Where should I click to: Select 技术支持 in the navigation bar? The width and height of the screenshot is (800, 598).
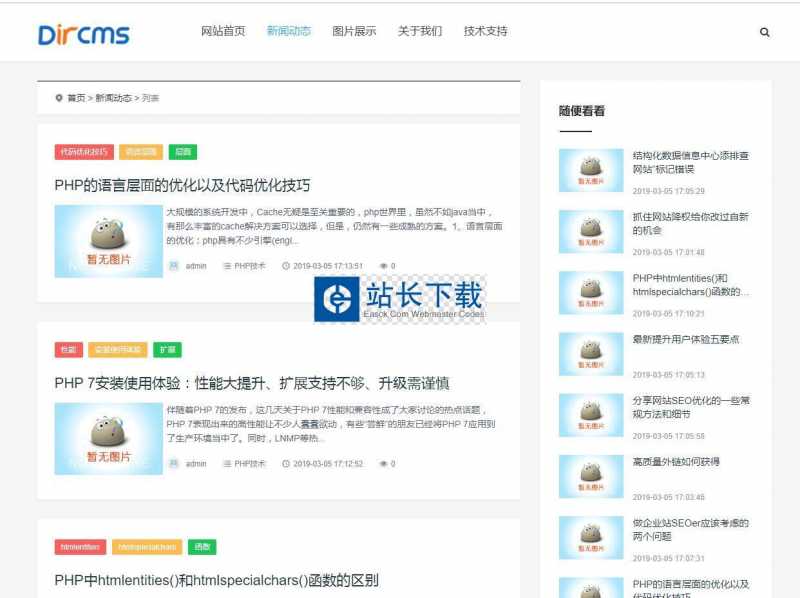coord(485,31)
